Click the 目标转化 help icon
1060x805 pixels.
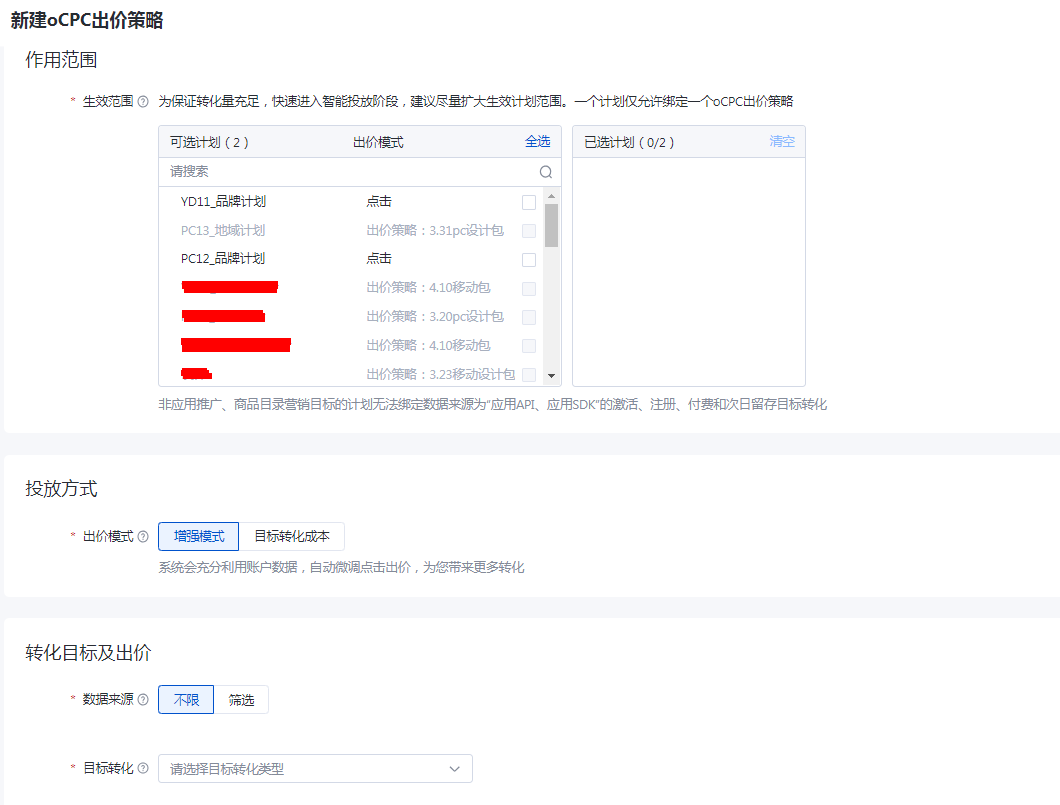(x=141, y=768)
